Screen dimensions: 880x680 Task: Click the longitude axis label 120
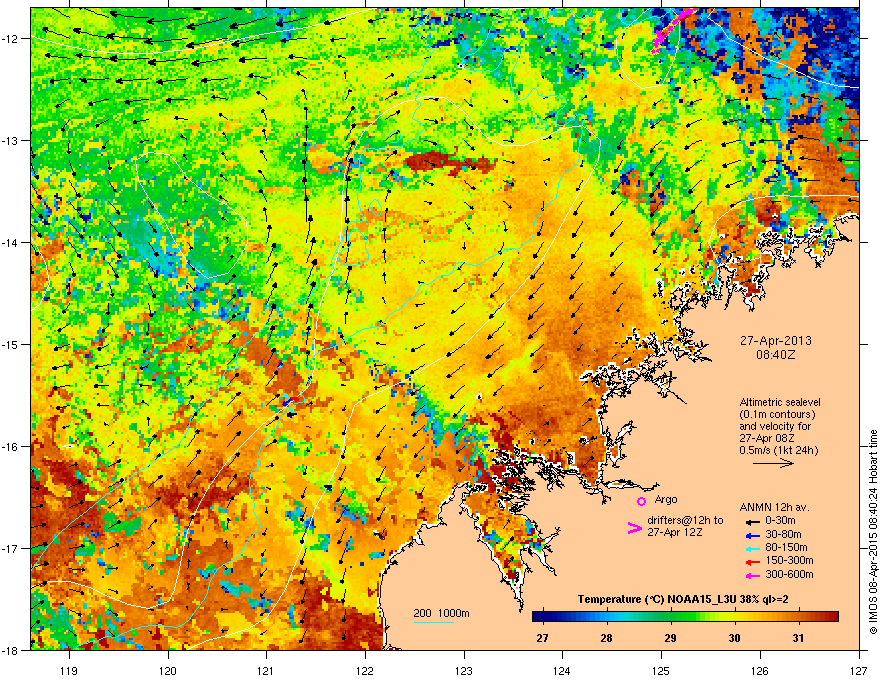coord(168,671)
